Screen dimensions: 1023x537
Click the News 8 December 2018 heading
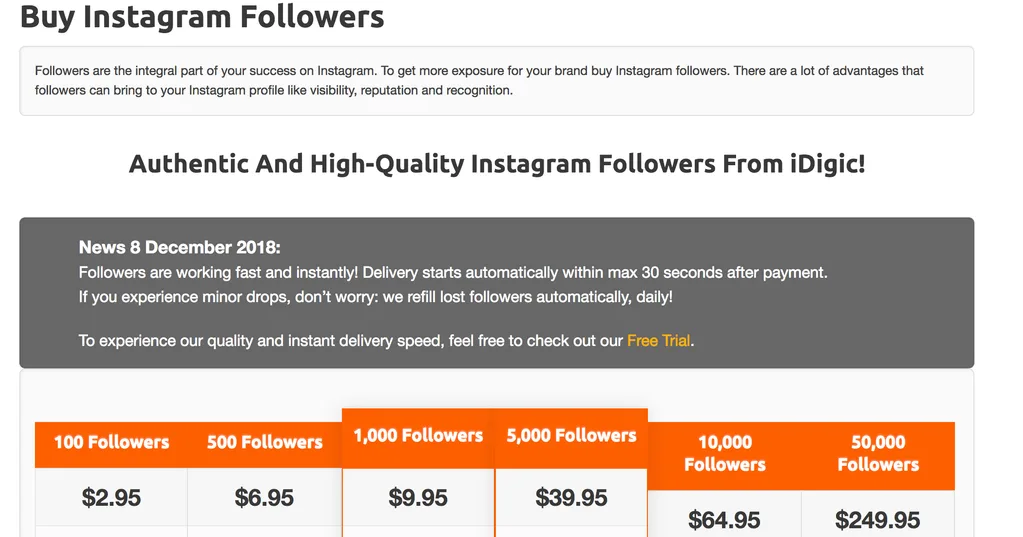(x=179, y=247)
